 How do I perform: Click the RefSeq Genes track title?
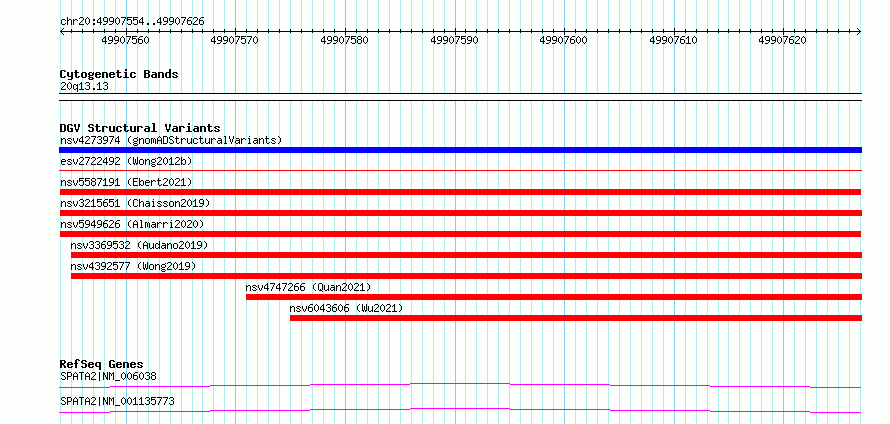(102, 364)
